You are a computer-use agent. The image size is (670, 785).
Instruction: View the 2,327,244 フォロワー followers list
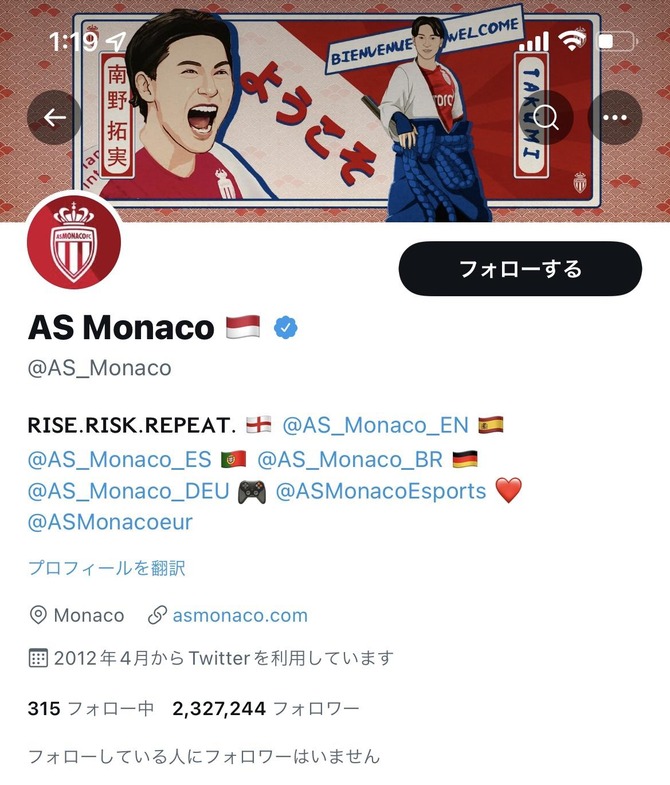[266, 708]
